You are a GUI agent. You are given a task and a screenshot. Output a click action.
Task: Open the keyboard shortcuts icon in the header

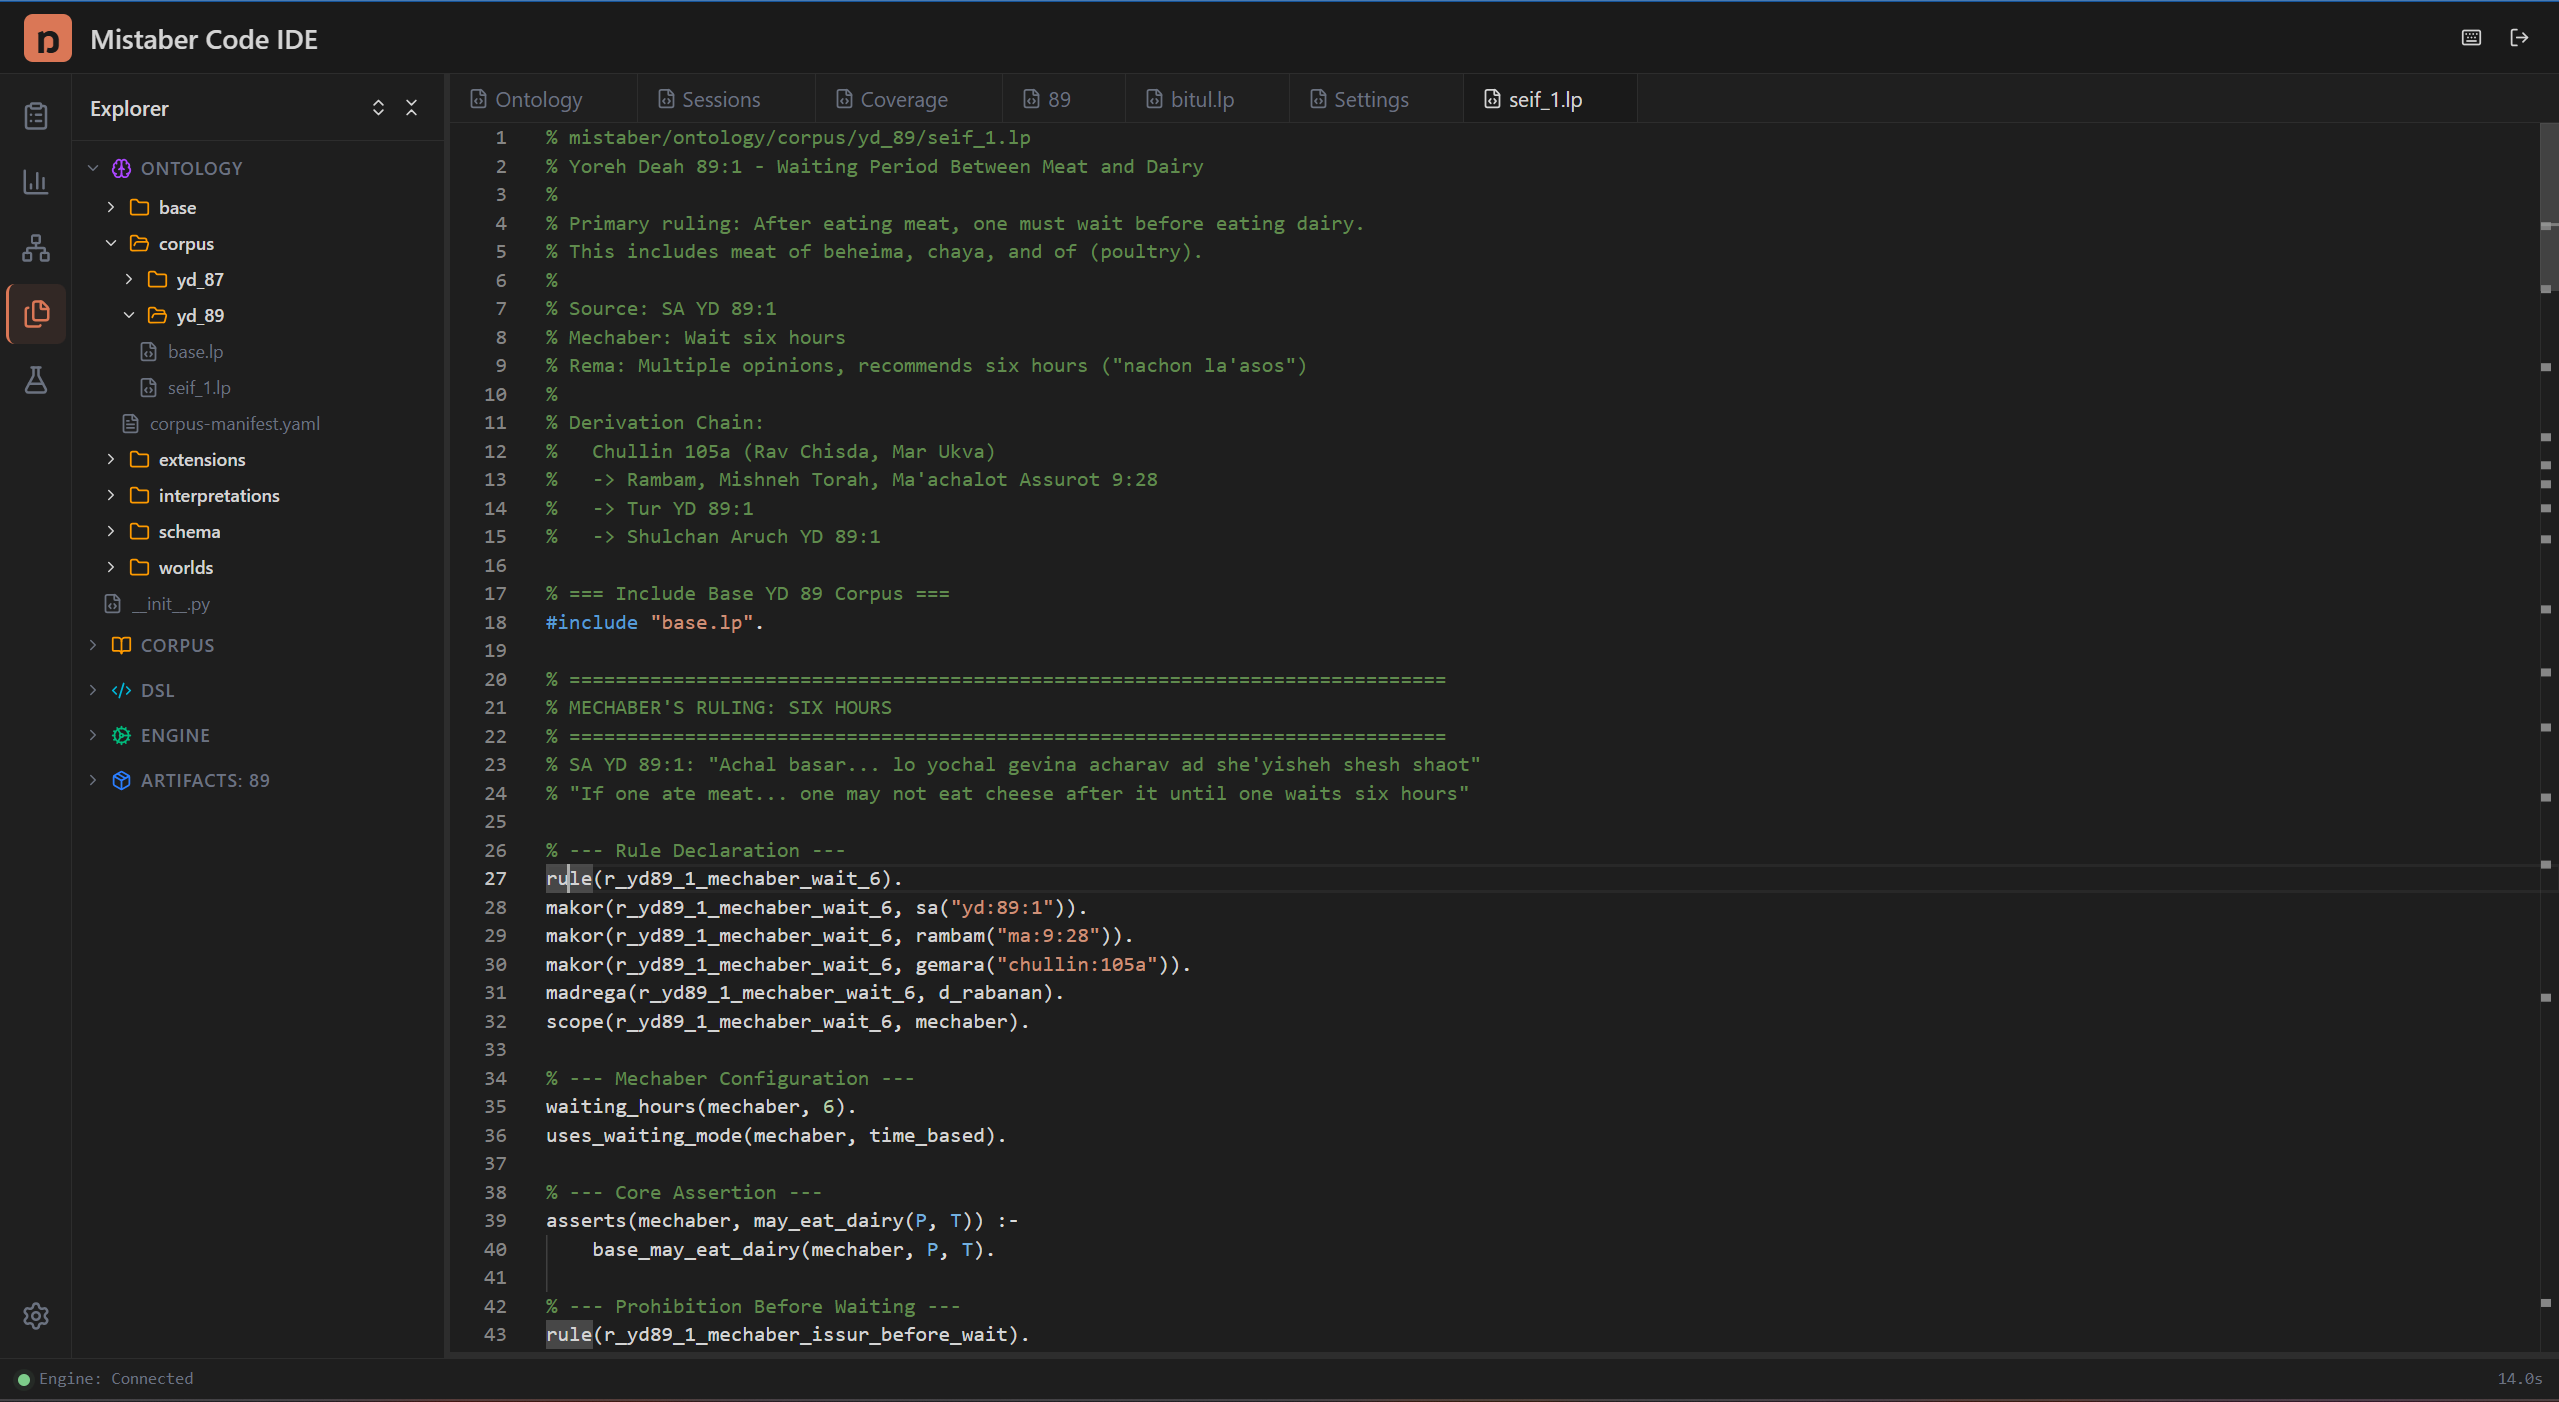tap(2470, 37)
